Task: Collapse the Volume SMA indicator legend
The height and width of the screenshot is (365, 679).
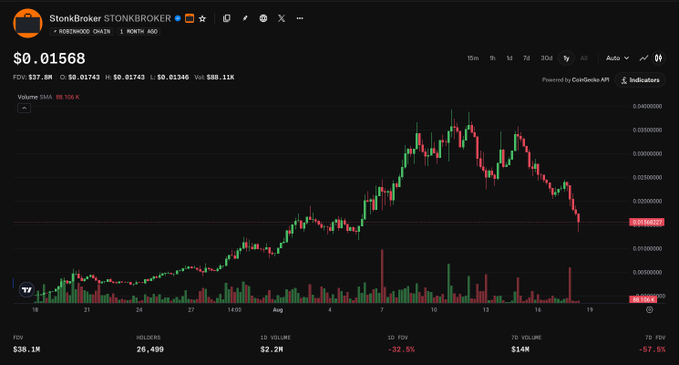Action: [24, 108]
